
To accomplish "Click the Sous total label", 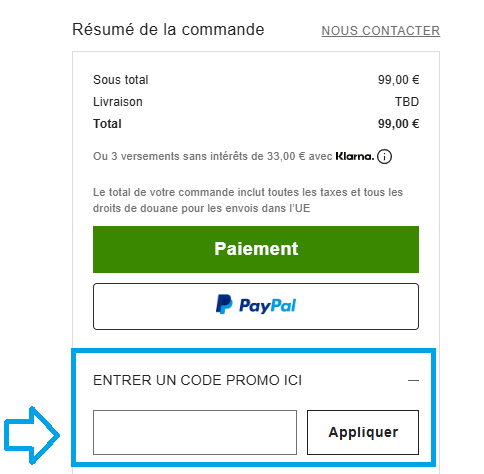I will 121,80.
